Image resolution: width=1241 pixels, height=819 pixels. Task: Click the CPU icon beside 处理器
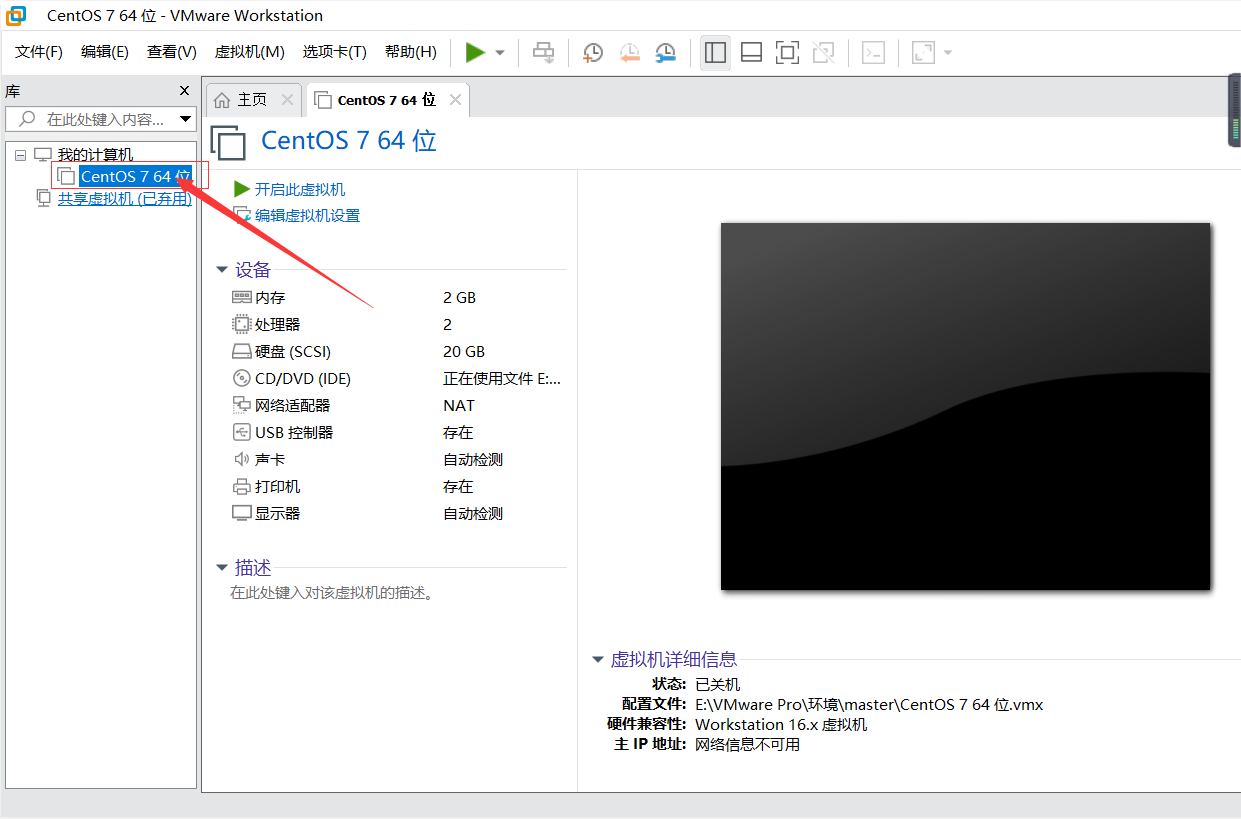click(241, 324)
